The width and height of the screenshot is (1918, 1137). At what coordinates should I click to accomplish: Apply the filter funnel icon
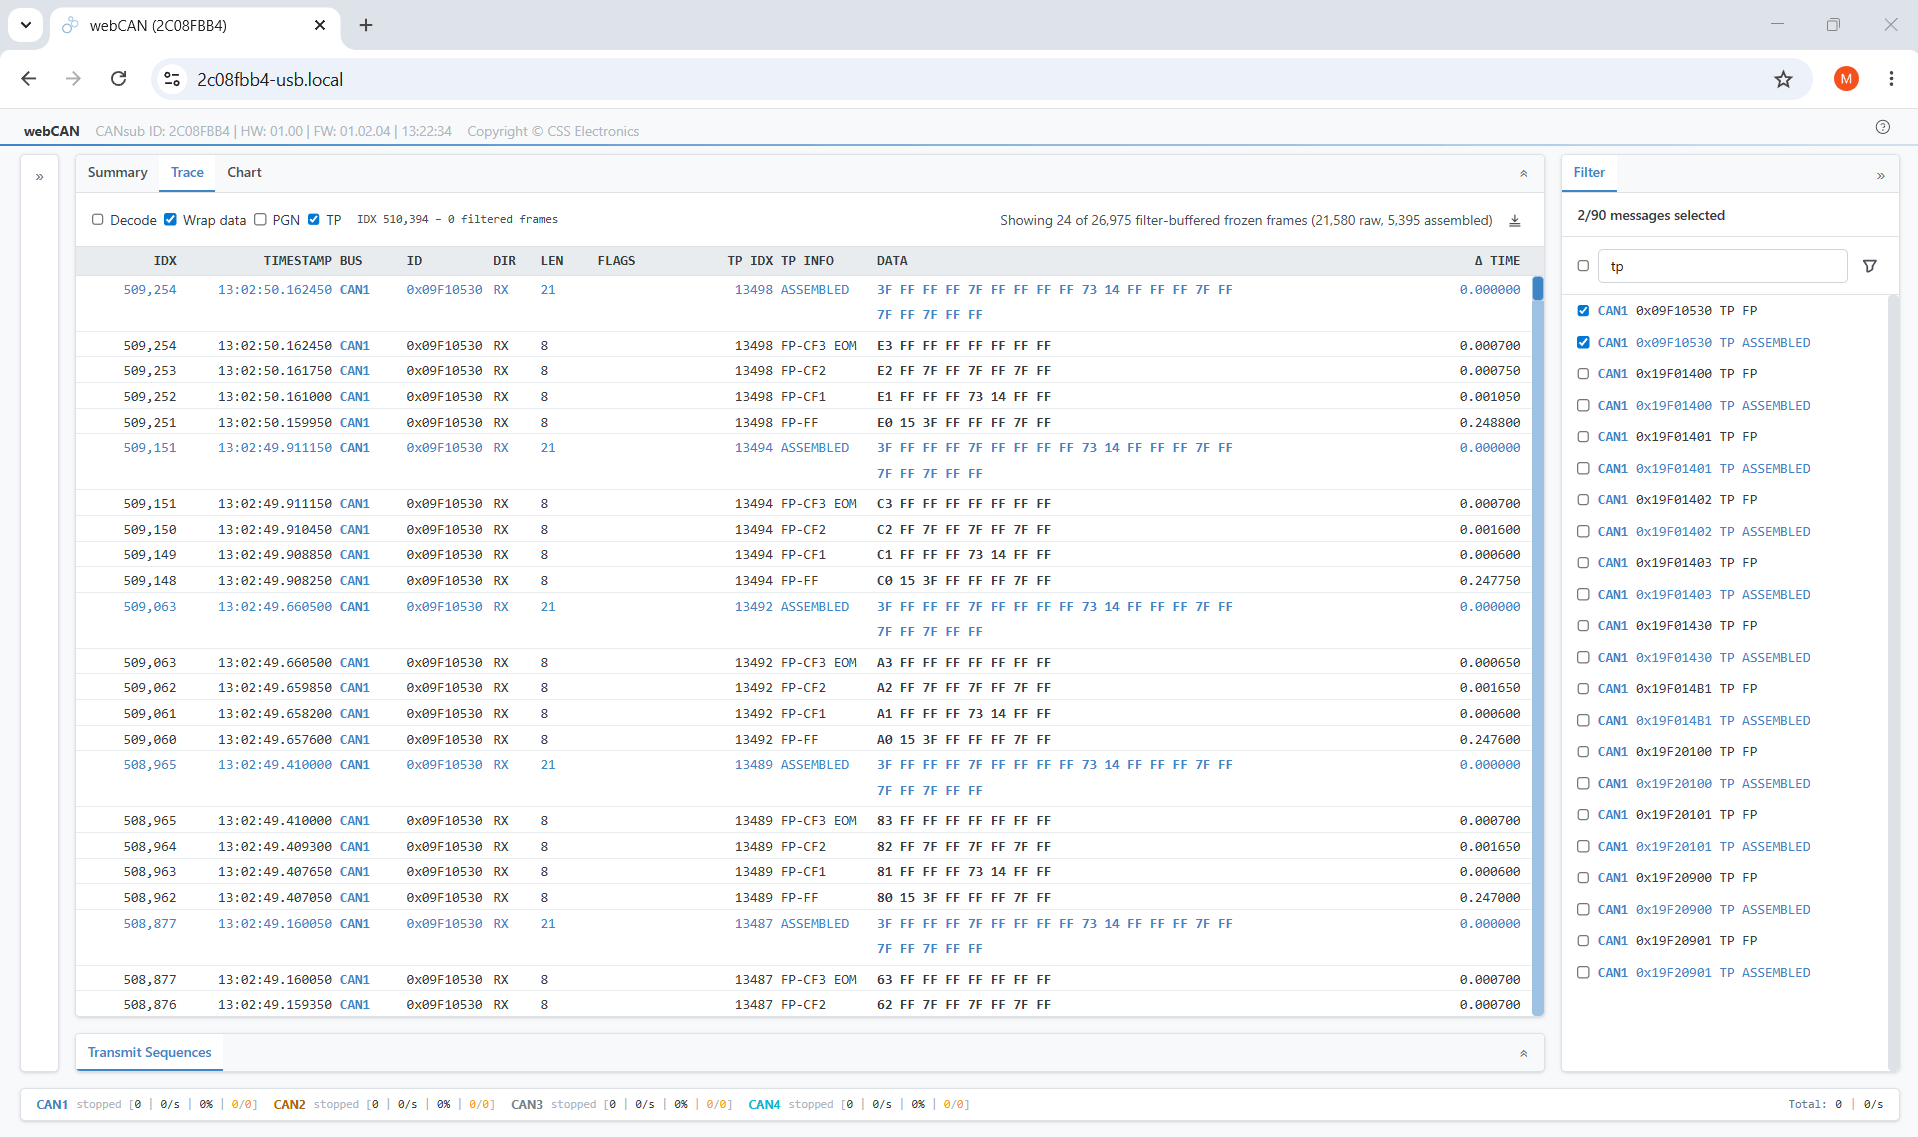pyautogui.click(x=1870, y=266)
